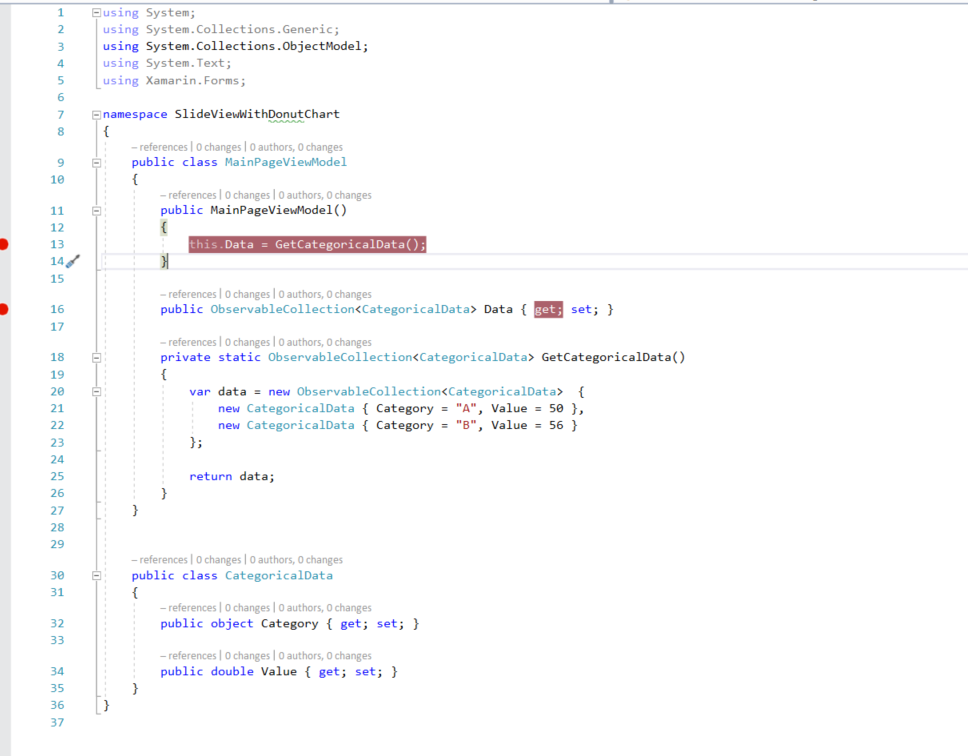Open references CodeLens above Value property

188,655
